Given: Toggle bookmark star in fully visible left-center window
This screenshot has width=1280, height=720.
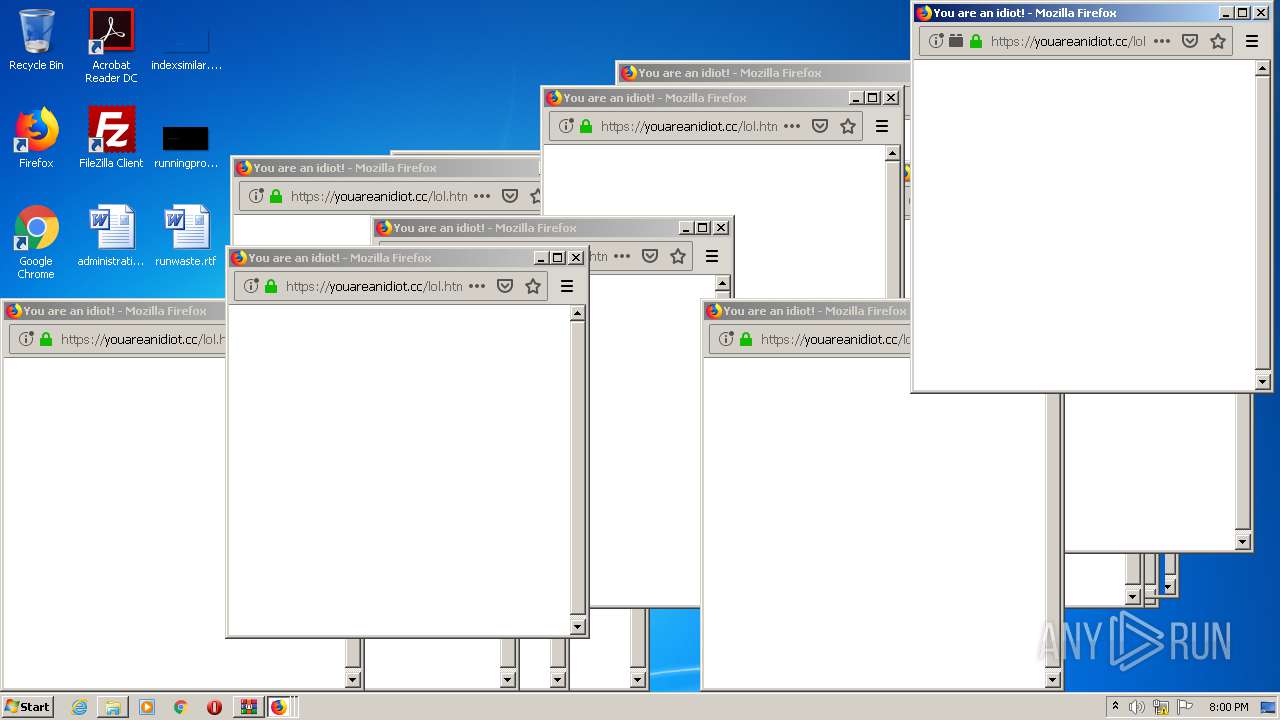Looking at the screenshot, I should pyautogui.click(x=533, y=286).
